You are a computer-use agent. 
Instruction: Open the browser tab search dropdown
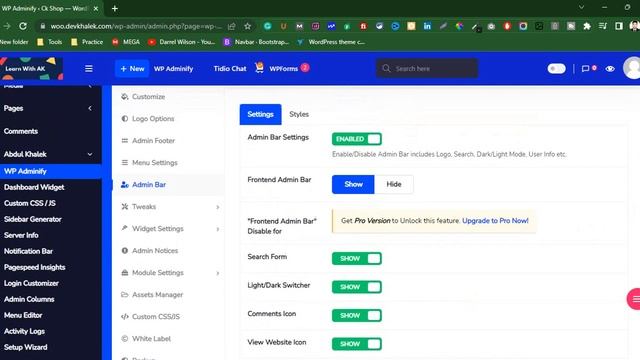click(x=581, y=7)
